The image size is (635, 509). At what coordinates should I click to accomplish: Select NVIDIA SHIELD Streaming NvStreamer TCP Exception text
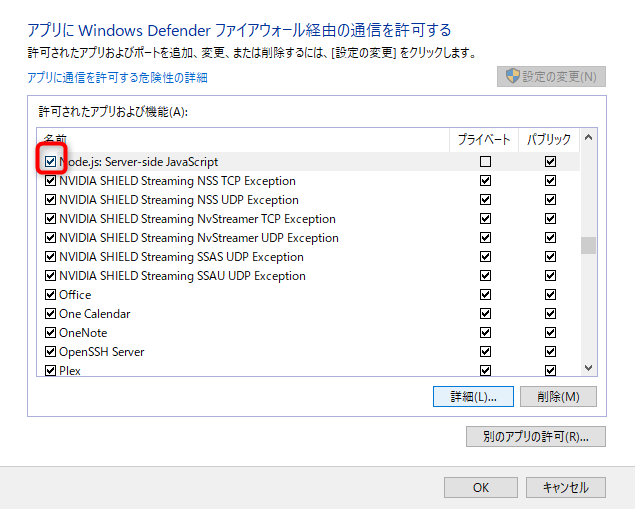click(x=197, y=219)
